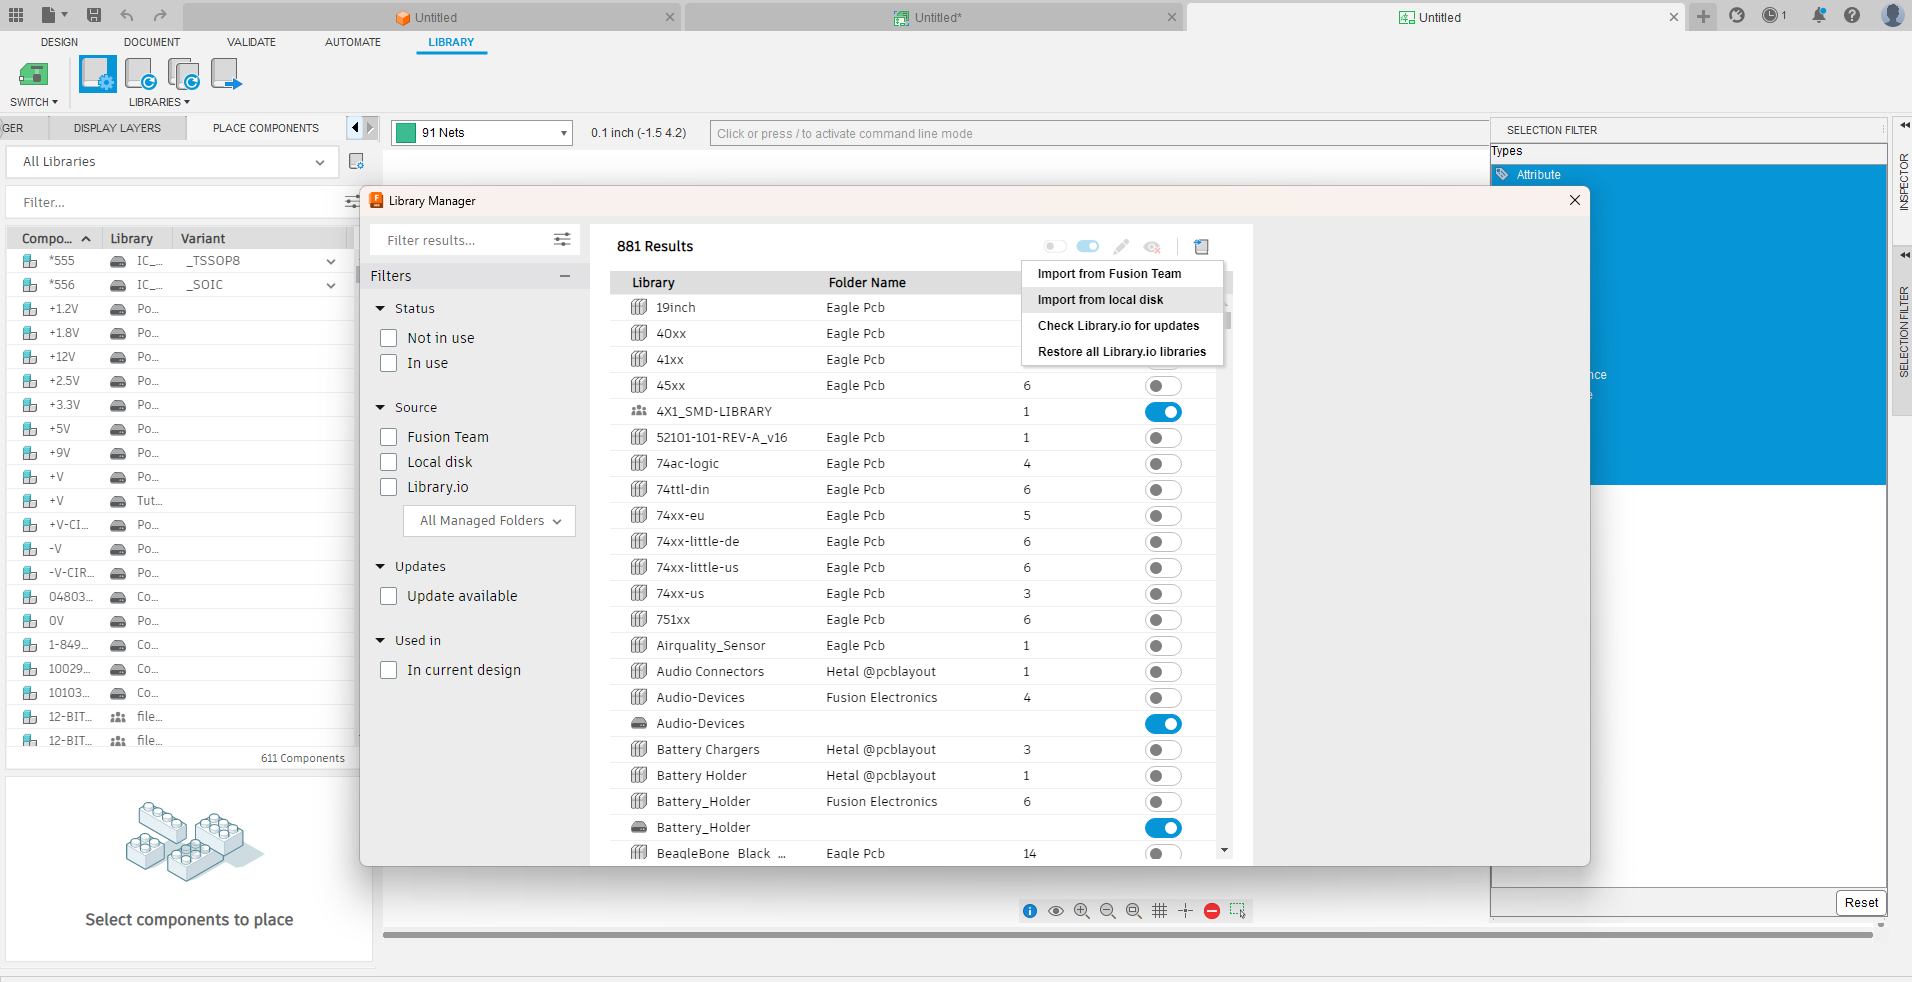This screenshot has width=1912, height=982.
Task: Open Library Manager icon next to All Libraries
Action: point(356,161)
